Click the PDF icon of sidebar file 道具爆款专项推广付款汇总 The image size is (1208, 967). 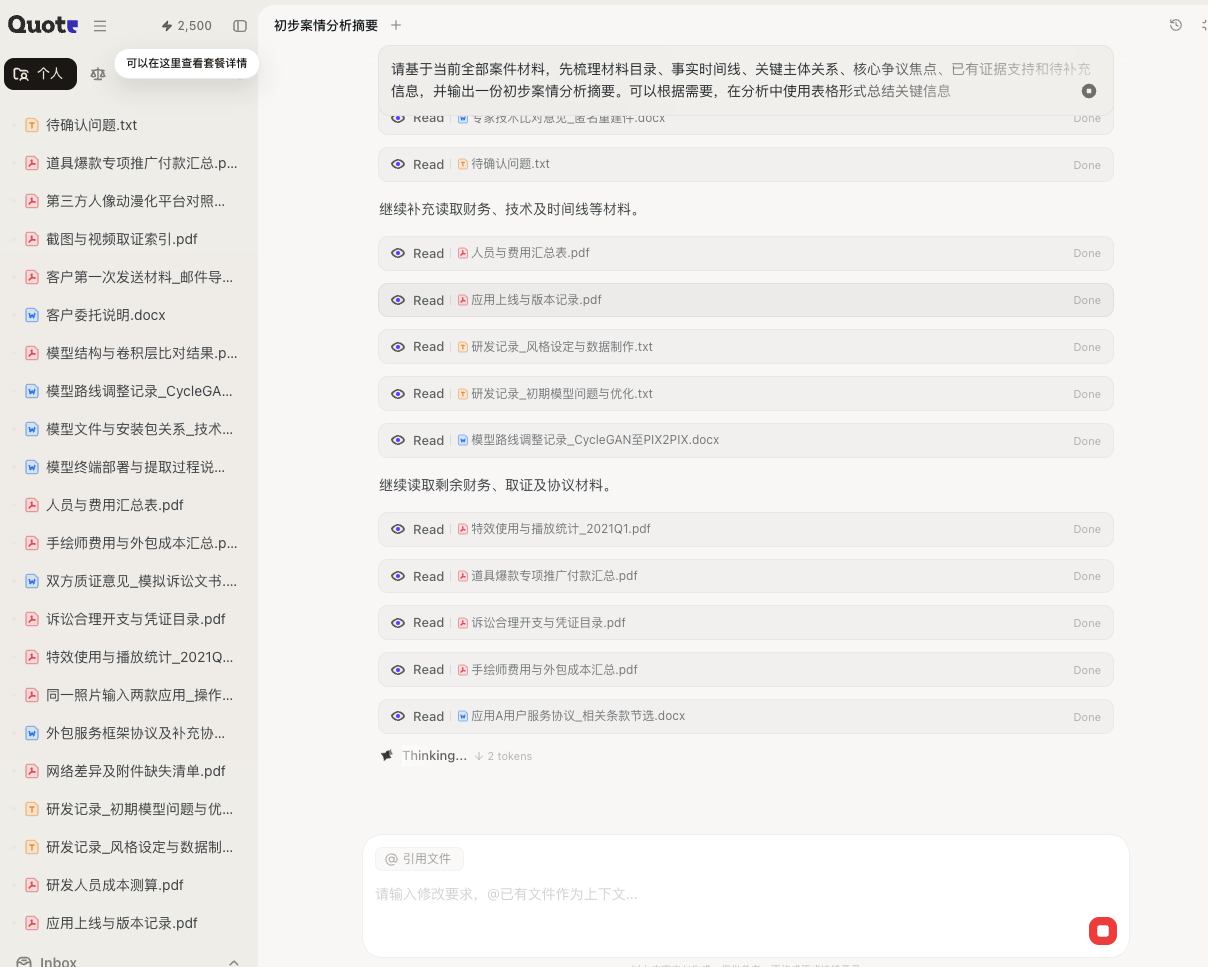click(32, 163)
